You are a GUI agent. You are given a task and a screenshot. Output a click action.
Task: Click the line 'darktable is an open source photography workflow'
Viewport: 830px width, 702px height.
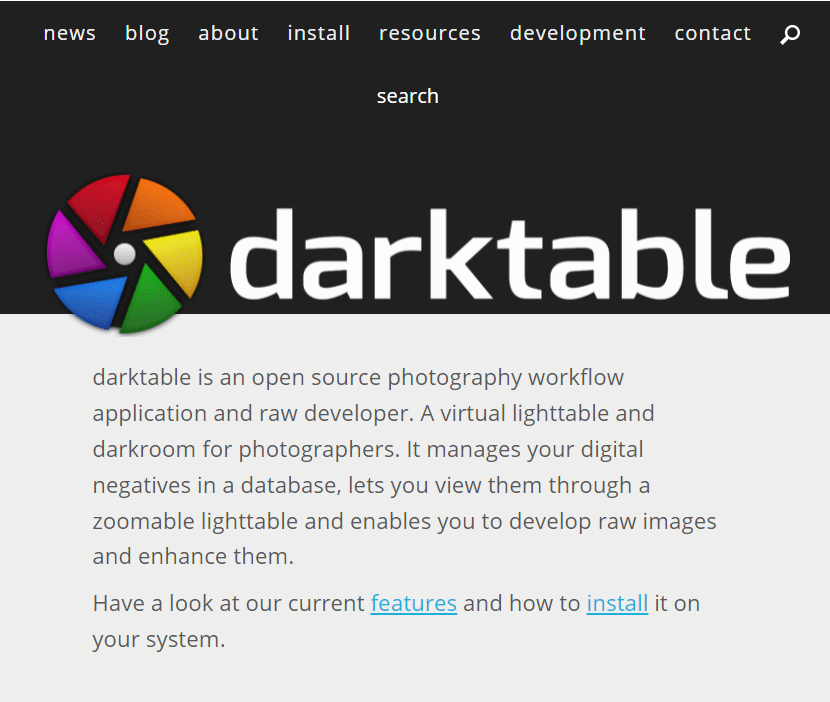(x=358, y=377)
